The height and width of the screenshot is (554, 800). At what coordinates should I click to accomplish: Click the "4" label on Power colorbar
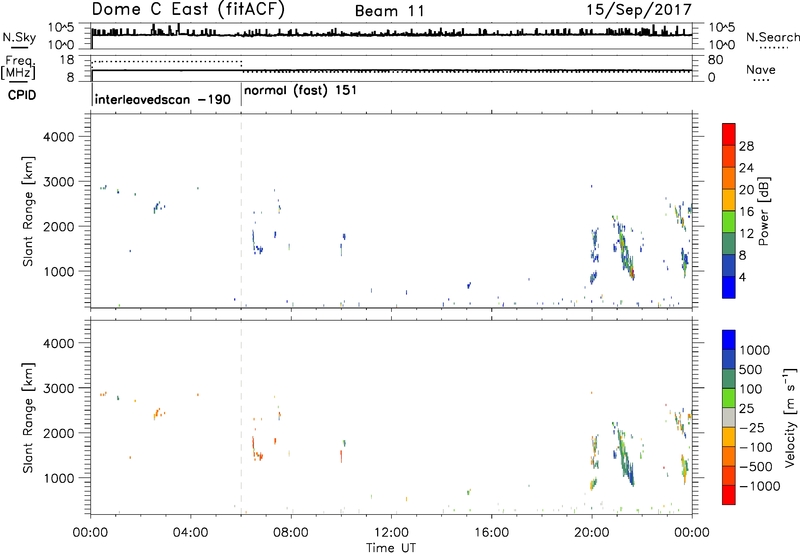pos(743,277)
